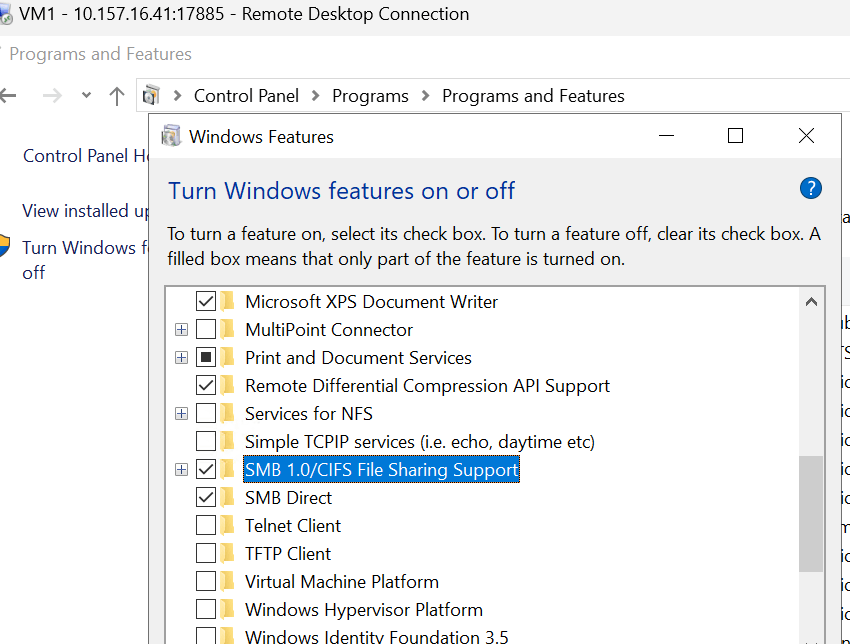Maximize the Windows Features dialog

tap(735, 136)
